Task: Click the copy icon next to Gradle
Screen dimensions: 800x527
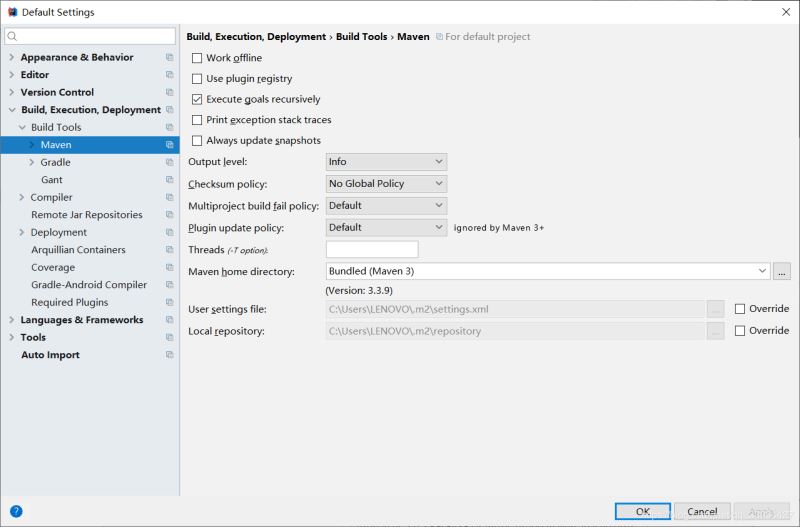Action: click(x=170, y=162)
